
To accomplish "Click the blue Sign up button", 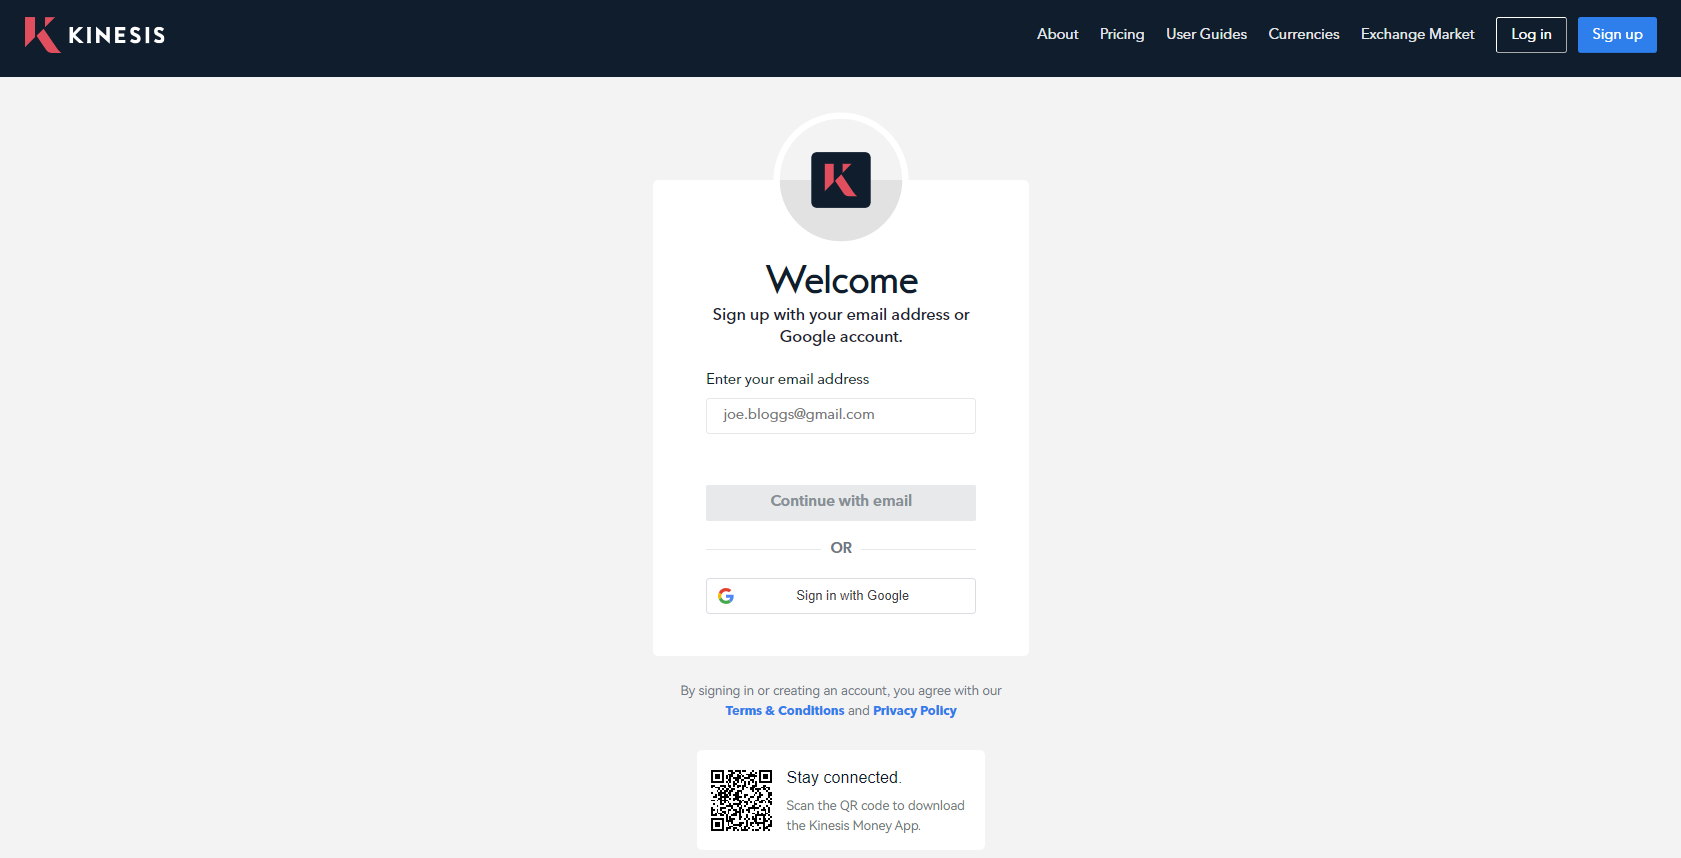I will pyautogui.click(x=1617, y=35).
